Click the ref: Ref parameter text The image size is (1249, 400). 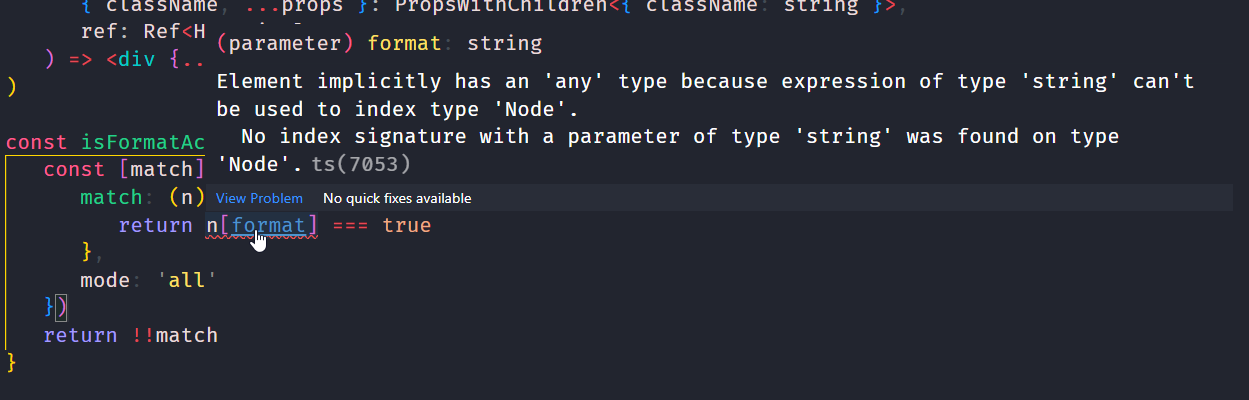click(x=143, y=30)
